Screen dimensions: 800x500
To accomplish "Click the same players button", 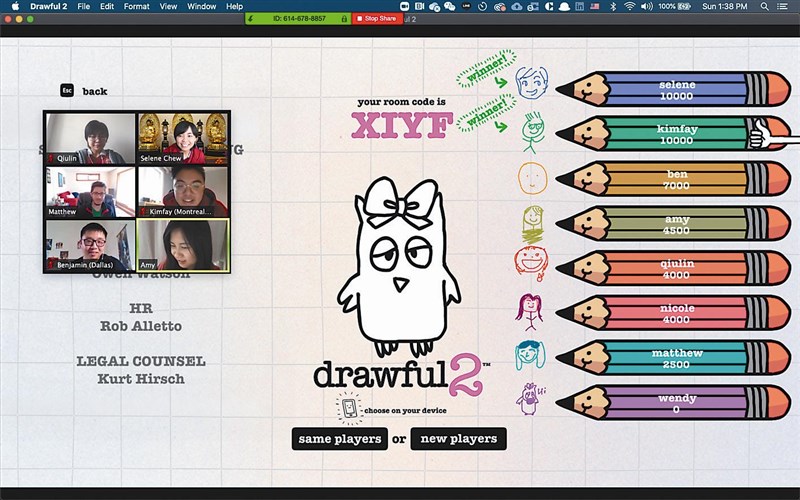I will pos(340,439).
